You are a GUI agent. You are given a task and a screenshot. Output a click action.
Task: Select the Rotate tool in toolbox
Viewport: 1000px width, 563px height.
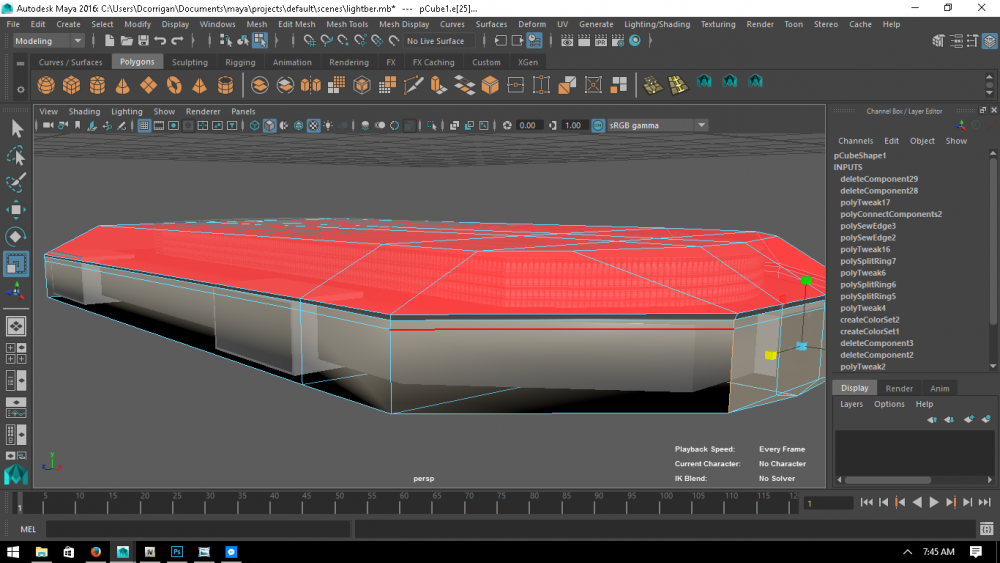(17, 237)
